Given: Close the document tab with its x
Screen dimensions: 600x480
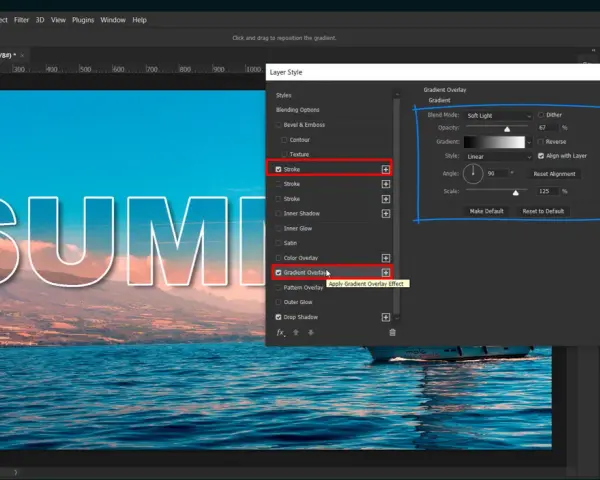Looking at the screenshot, I should click(x=22, y=55).
